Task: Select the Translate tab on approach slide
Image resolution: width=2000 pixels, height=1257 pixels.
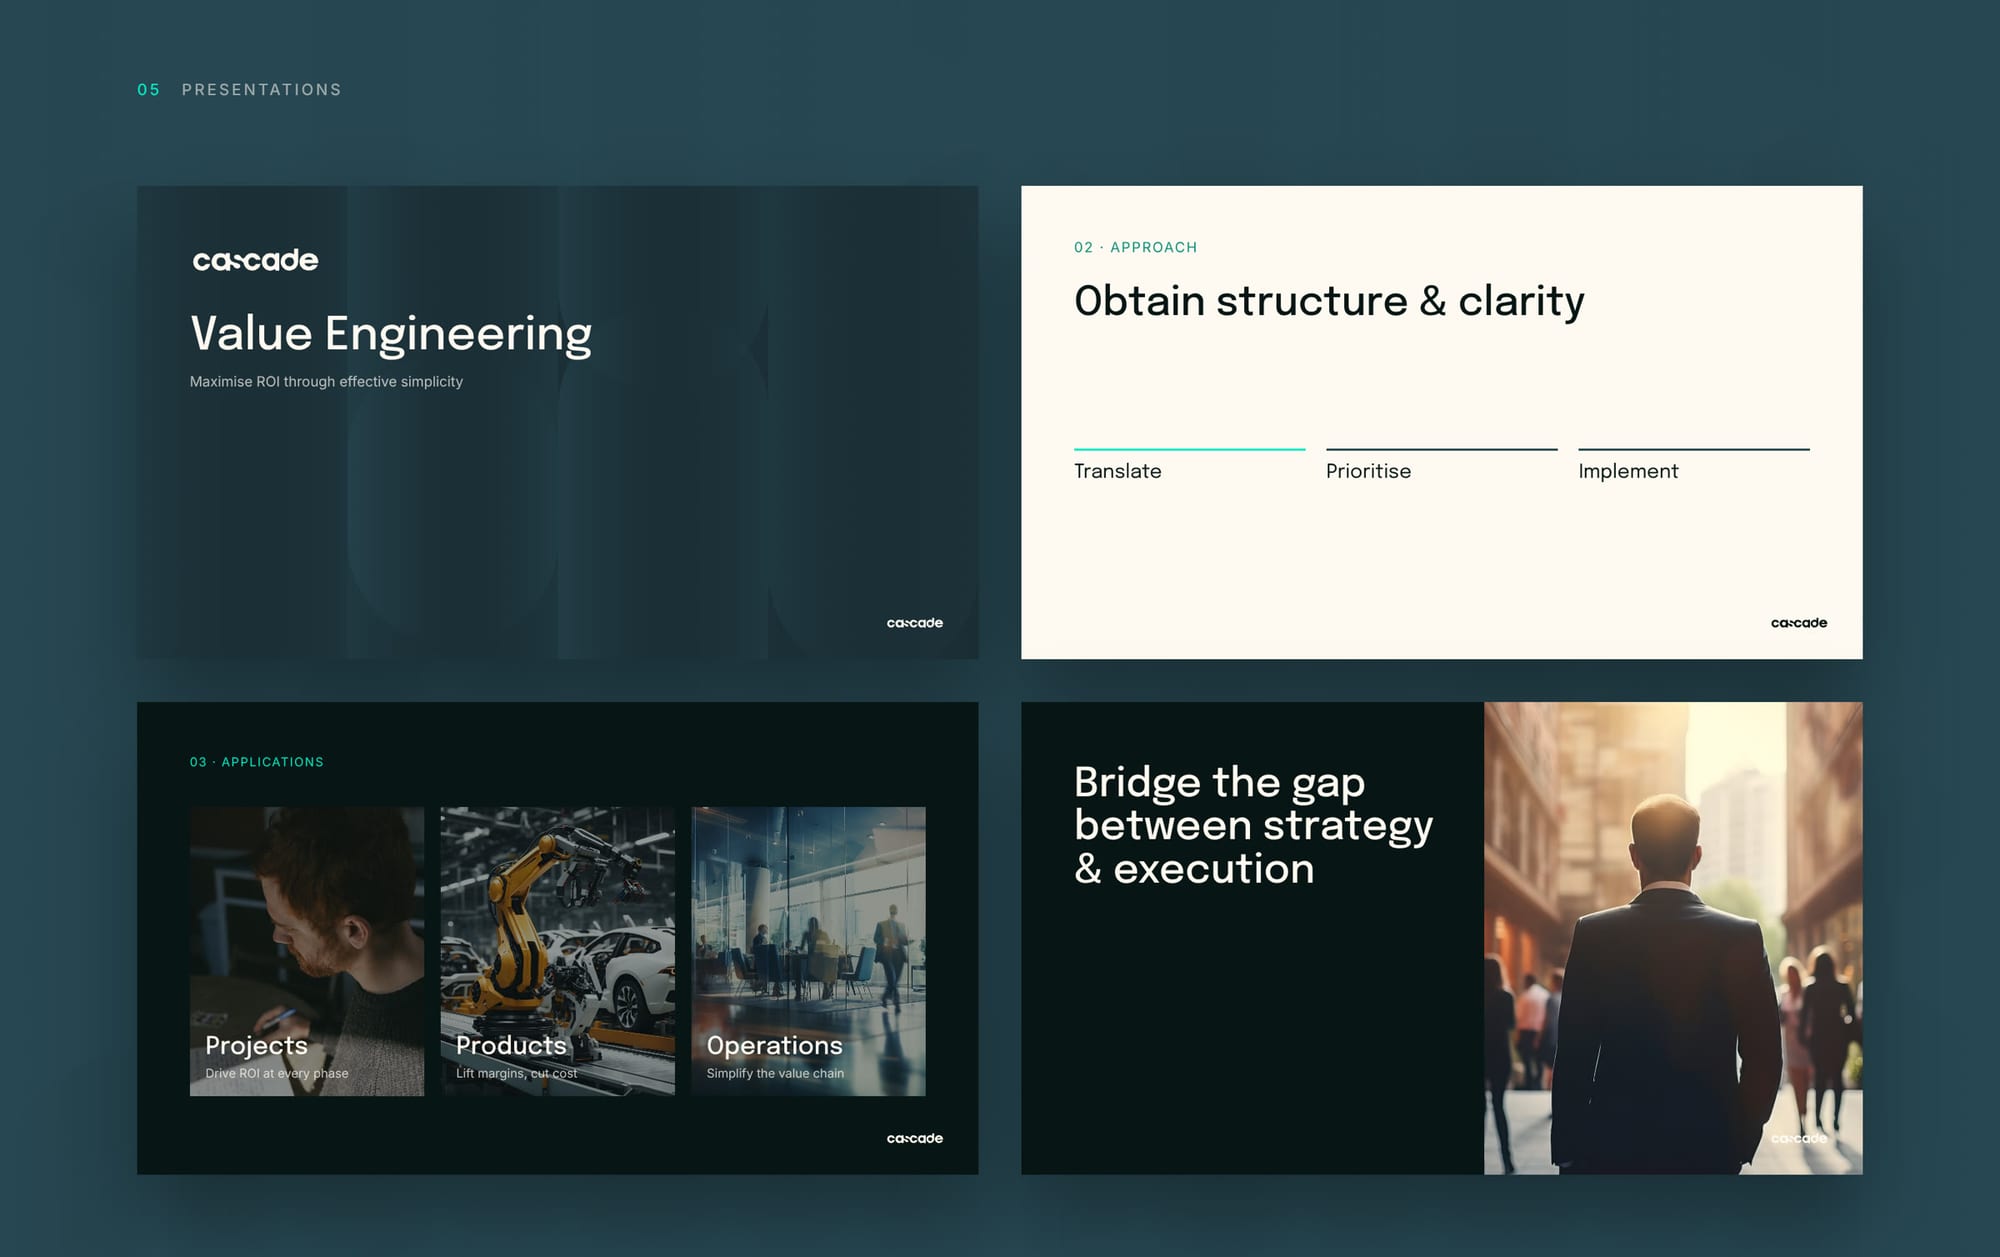Action: tap(1189, 466)
